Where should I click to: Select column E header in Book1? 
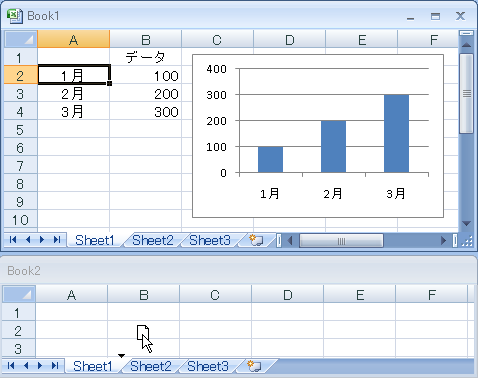click(362, 39)
